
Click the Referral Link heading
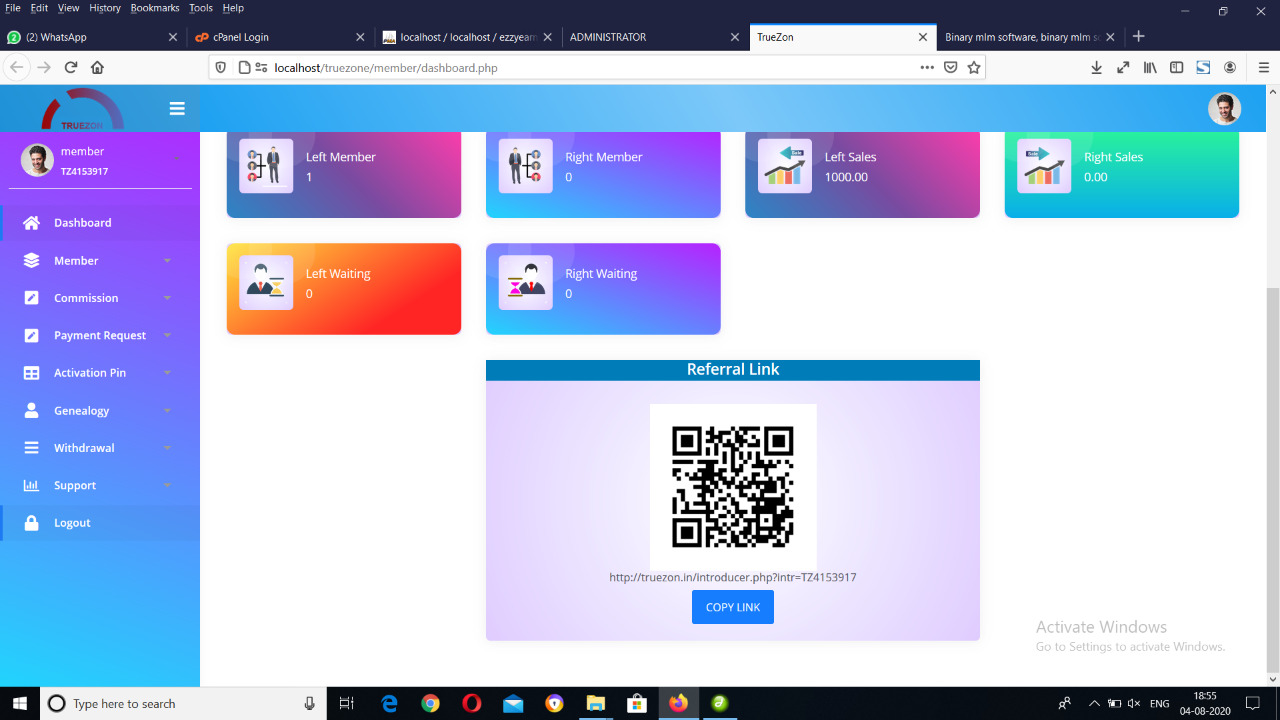tap(733, 369)
